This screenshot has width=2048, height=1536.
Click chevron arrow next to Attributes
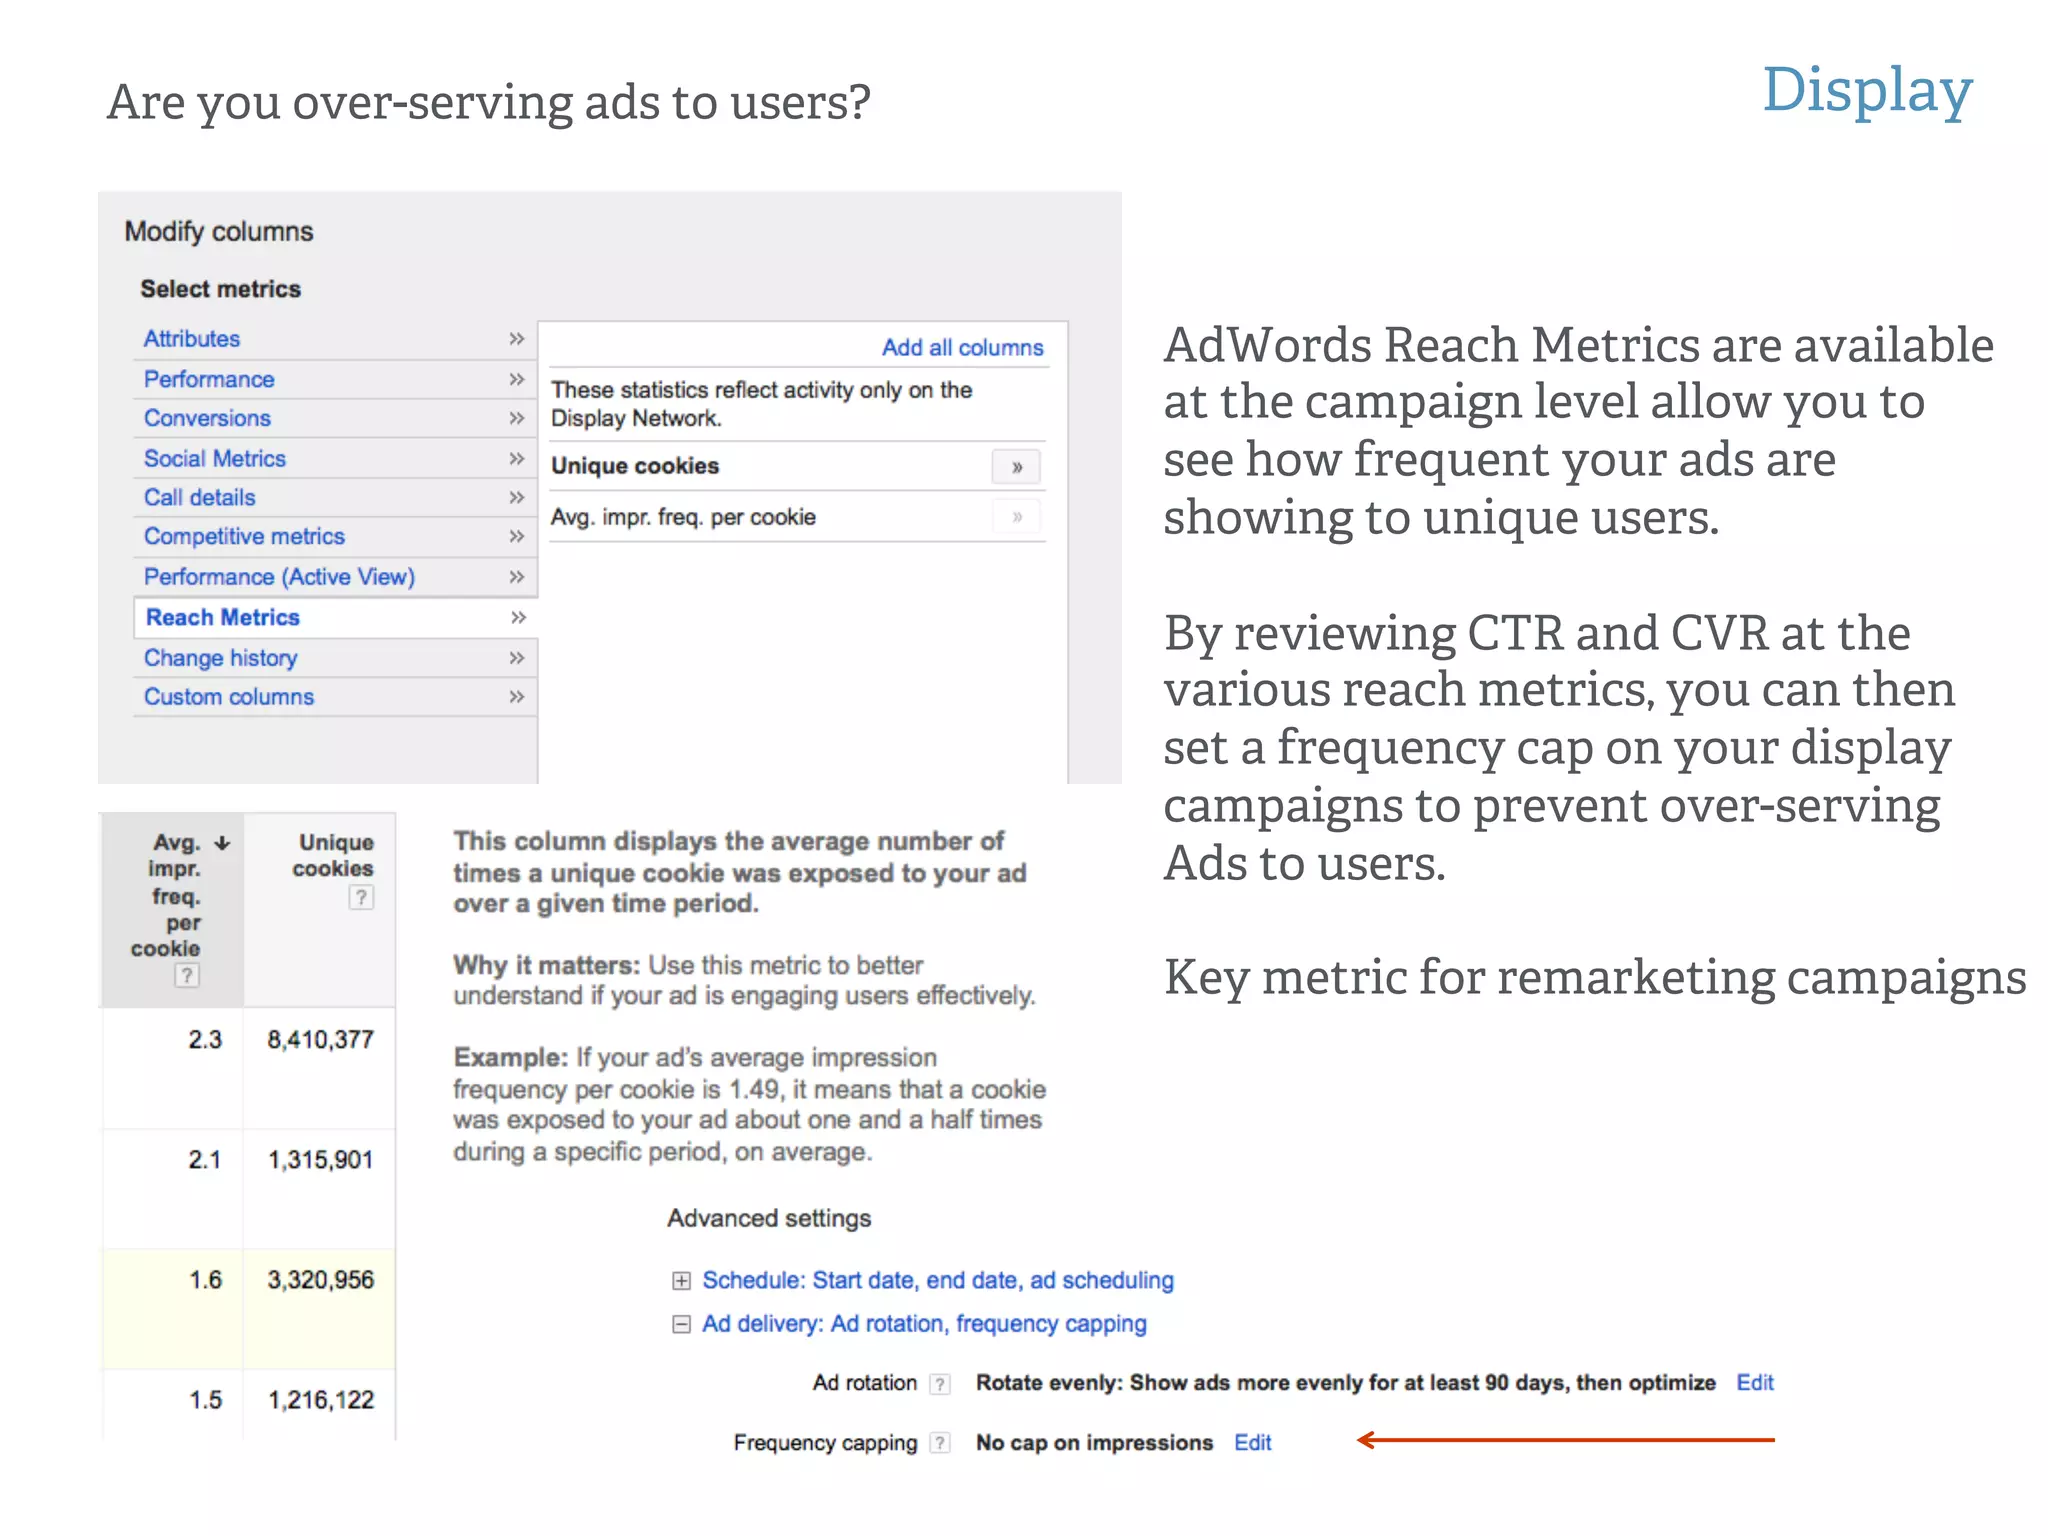coord(517,339)
